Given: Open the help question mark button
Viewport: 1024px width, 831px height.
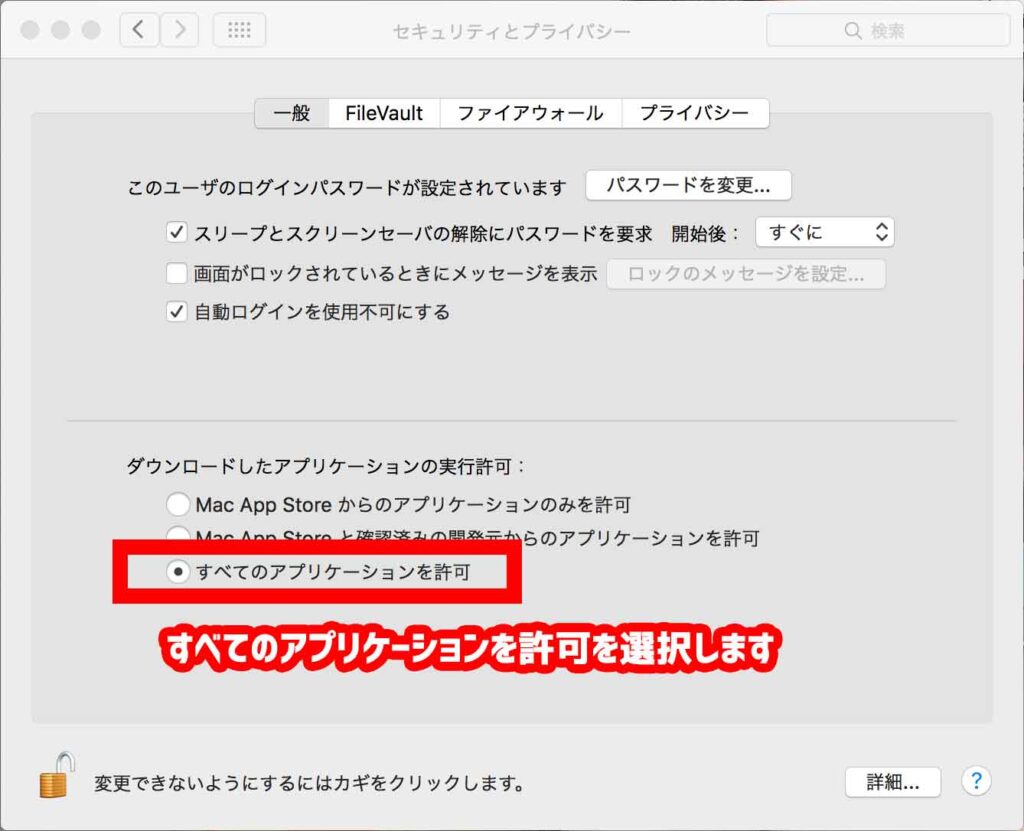Looking at the screenshot, I should pyautogui.click(x=975, y=781).
